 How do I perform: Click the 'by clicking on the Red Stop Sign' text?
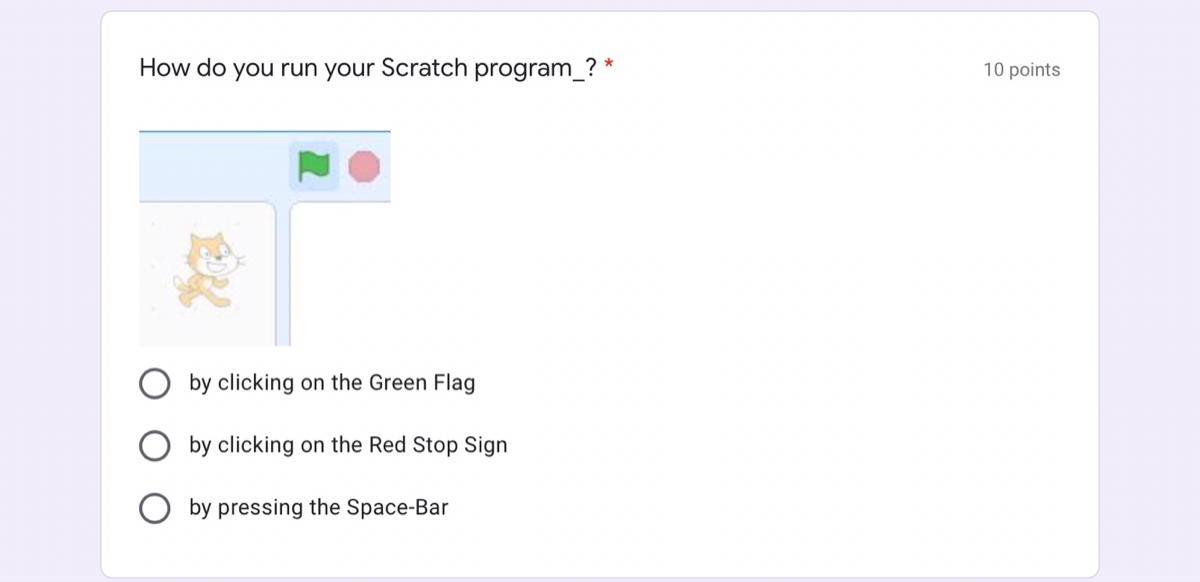[348, 445]
